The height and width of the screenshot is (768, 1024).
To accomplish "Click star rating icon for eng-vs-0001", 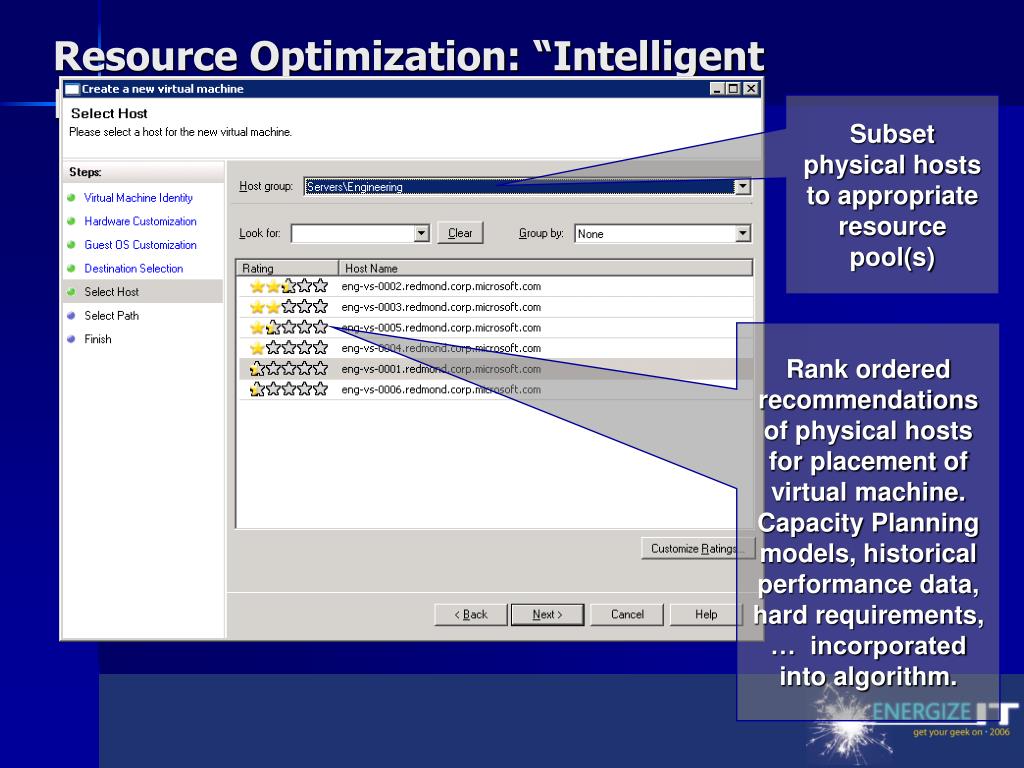I will 289,368.
